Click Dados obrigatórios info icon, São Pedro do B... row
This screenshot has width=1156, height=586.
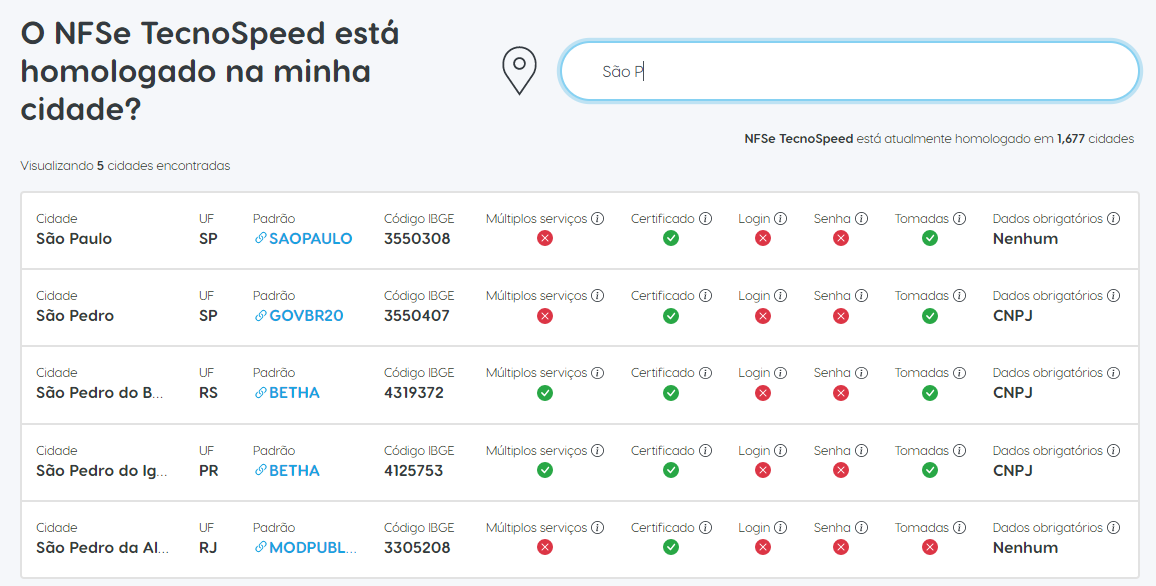click(x=1113, y=373)
